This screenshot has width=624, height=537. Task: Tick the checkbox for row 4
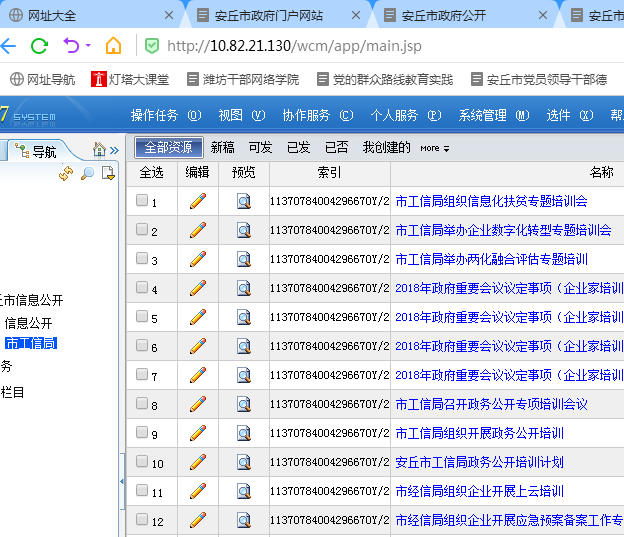tap(142, 287)
